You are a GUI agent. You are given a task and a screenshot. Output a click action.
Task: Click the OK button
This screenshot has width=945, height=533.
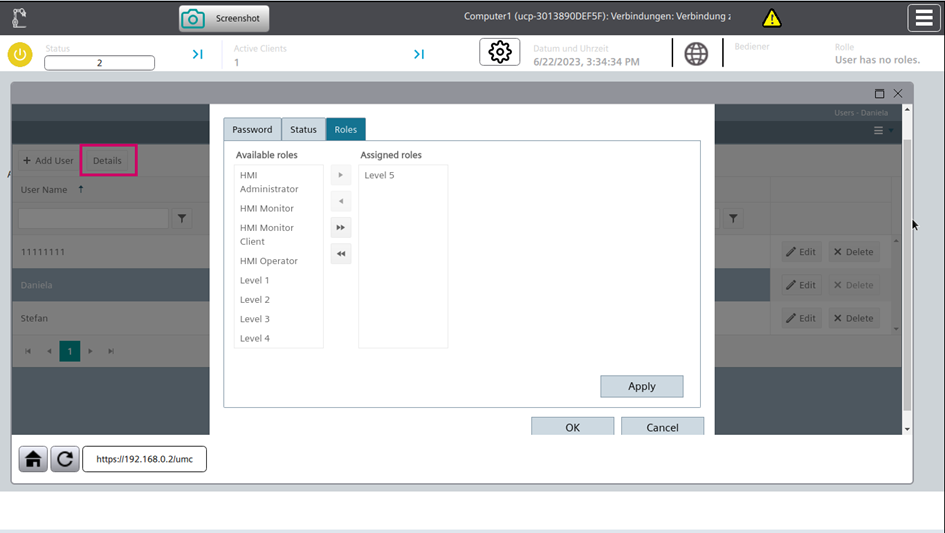(x=573, y=426)
